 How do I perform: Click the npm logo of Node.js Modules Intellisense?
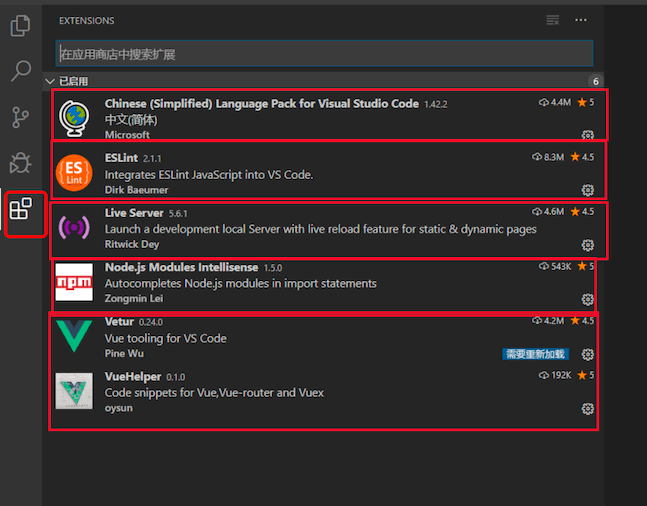[x=74, y=282]
